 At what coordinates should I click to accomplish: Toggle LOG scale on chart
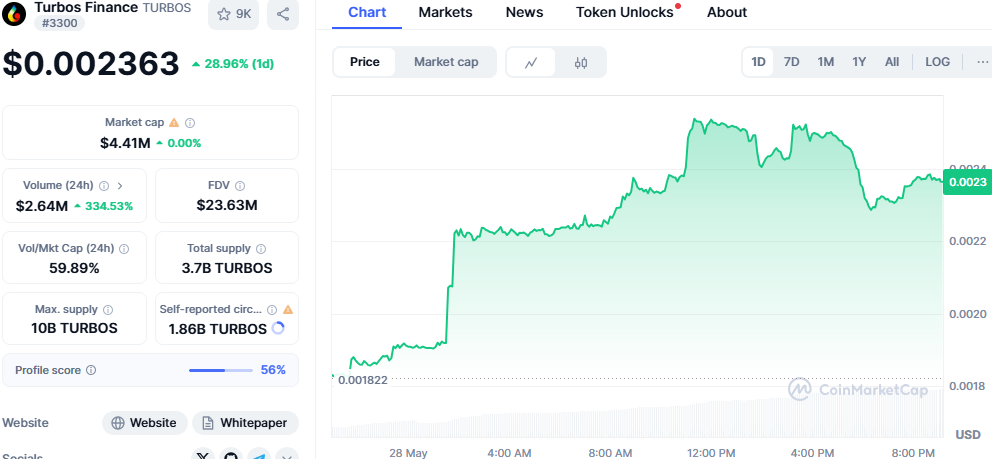[938, 62]
